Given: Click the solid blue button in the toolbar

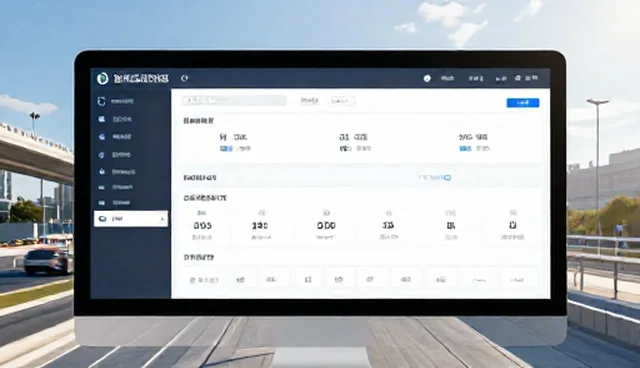Looking at the screenshot, I should (522, 103).
